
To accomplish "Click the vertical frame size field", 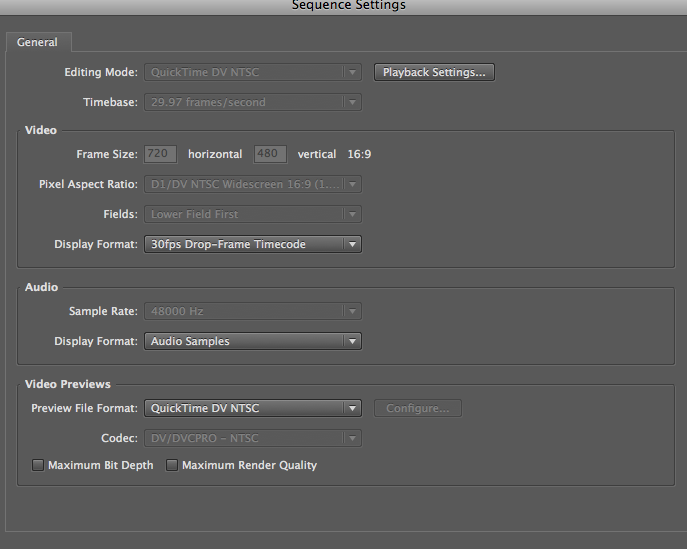I will pyautogui.click(x=270, y=154).
